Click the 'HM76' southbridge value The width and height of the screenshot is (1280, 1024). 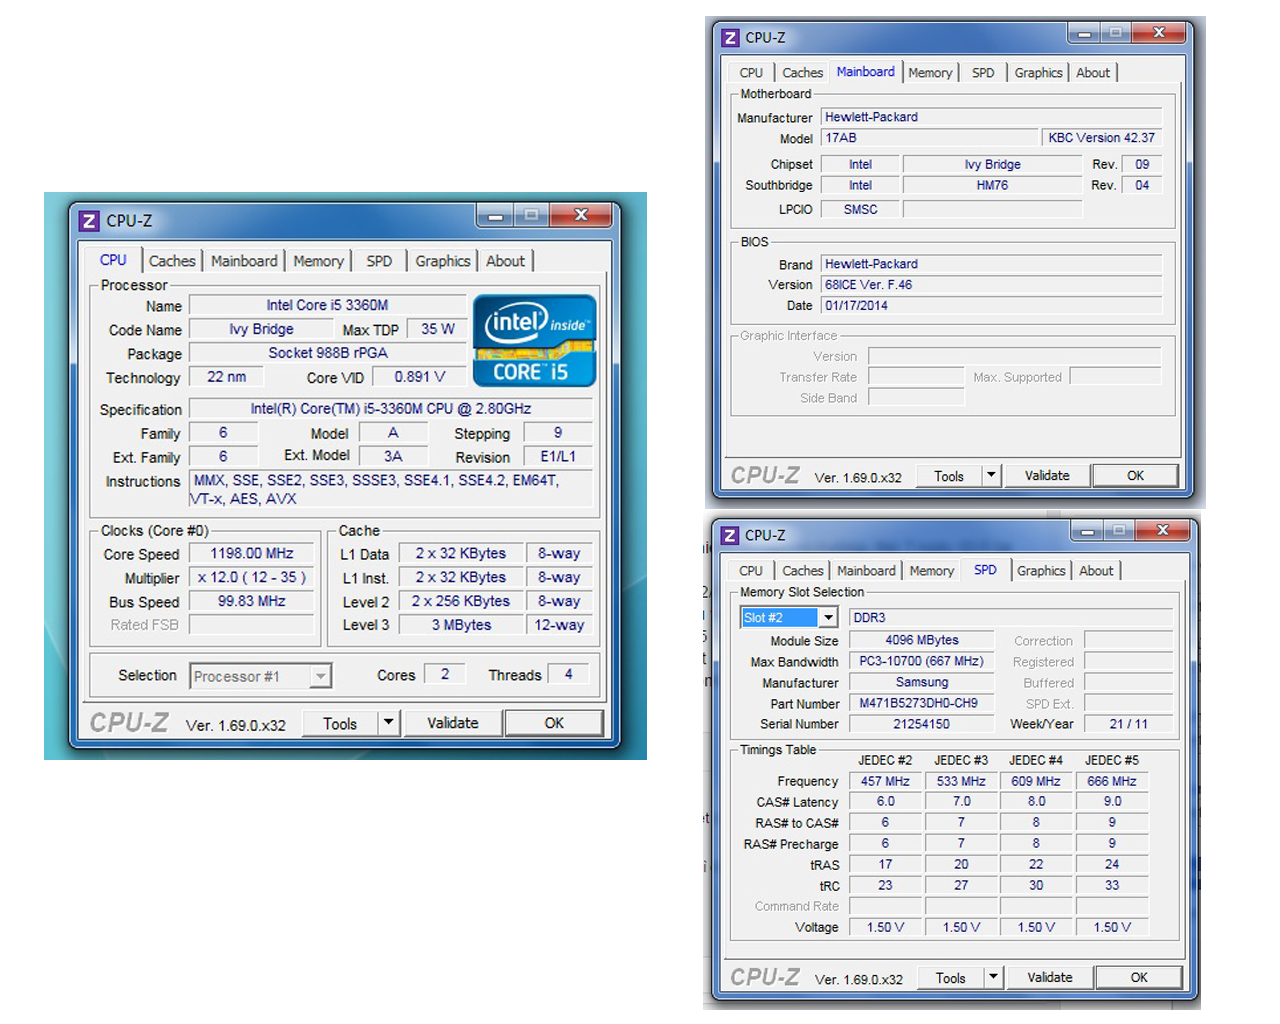coord(992,185)
